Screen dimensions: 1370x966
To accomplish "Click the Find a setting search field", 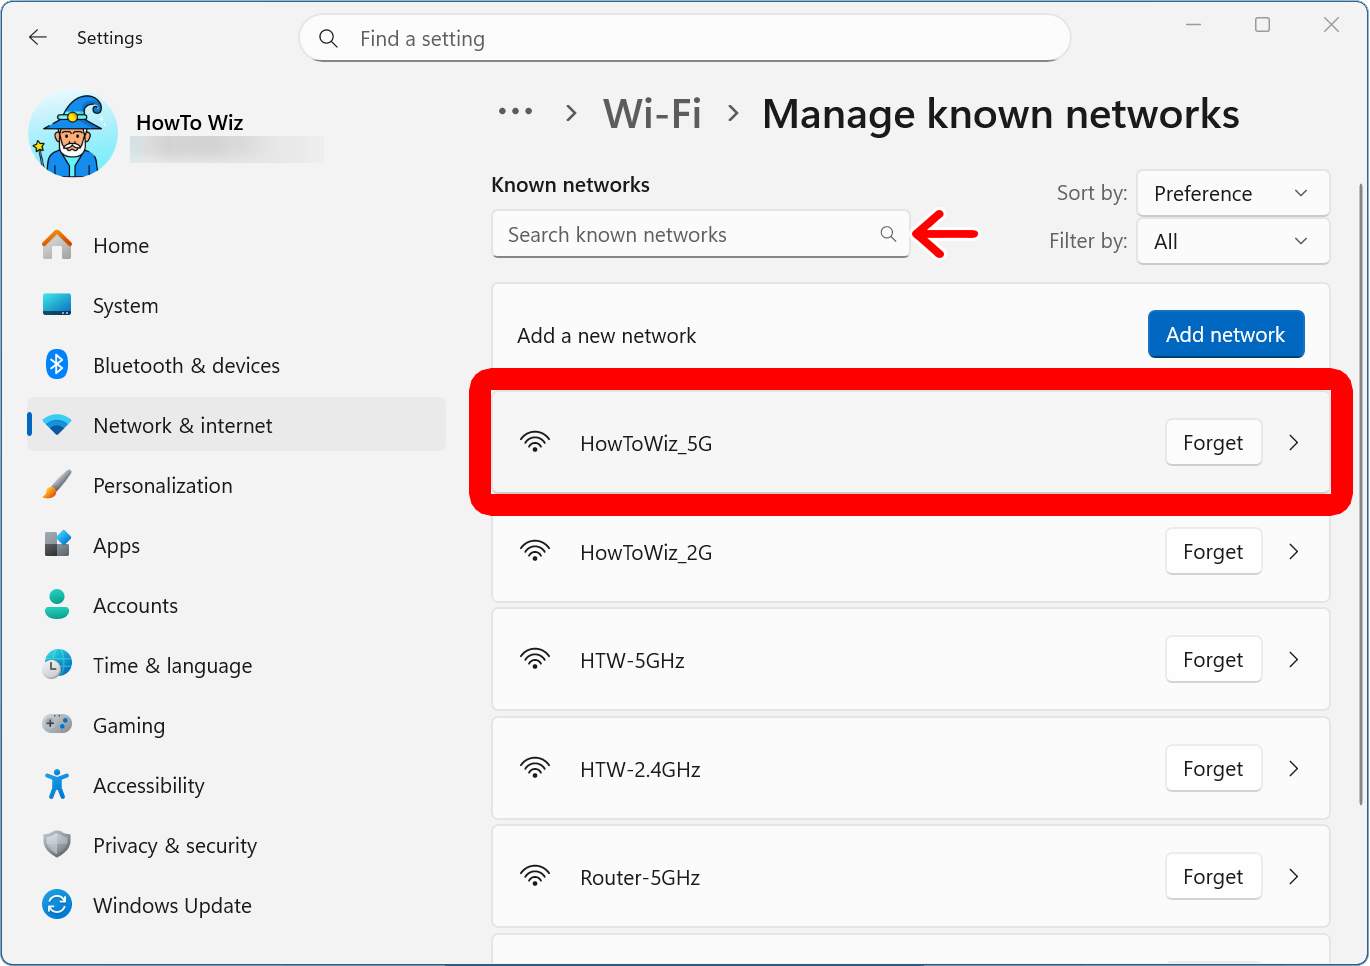I will click(684, 38).
